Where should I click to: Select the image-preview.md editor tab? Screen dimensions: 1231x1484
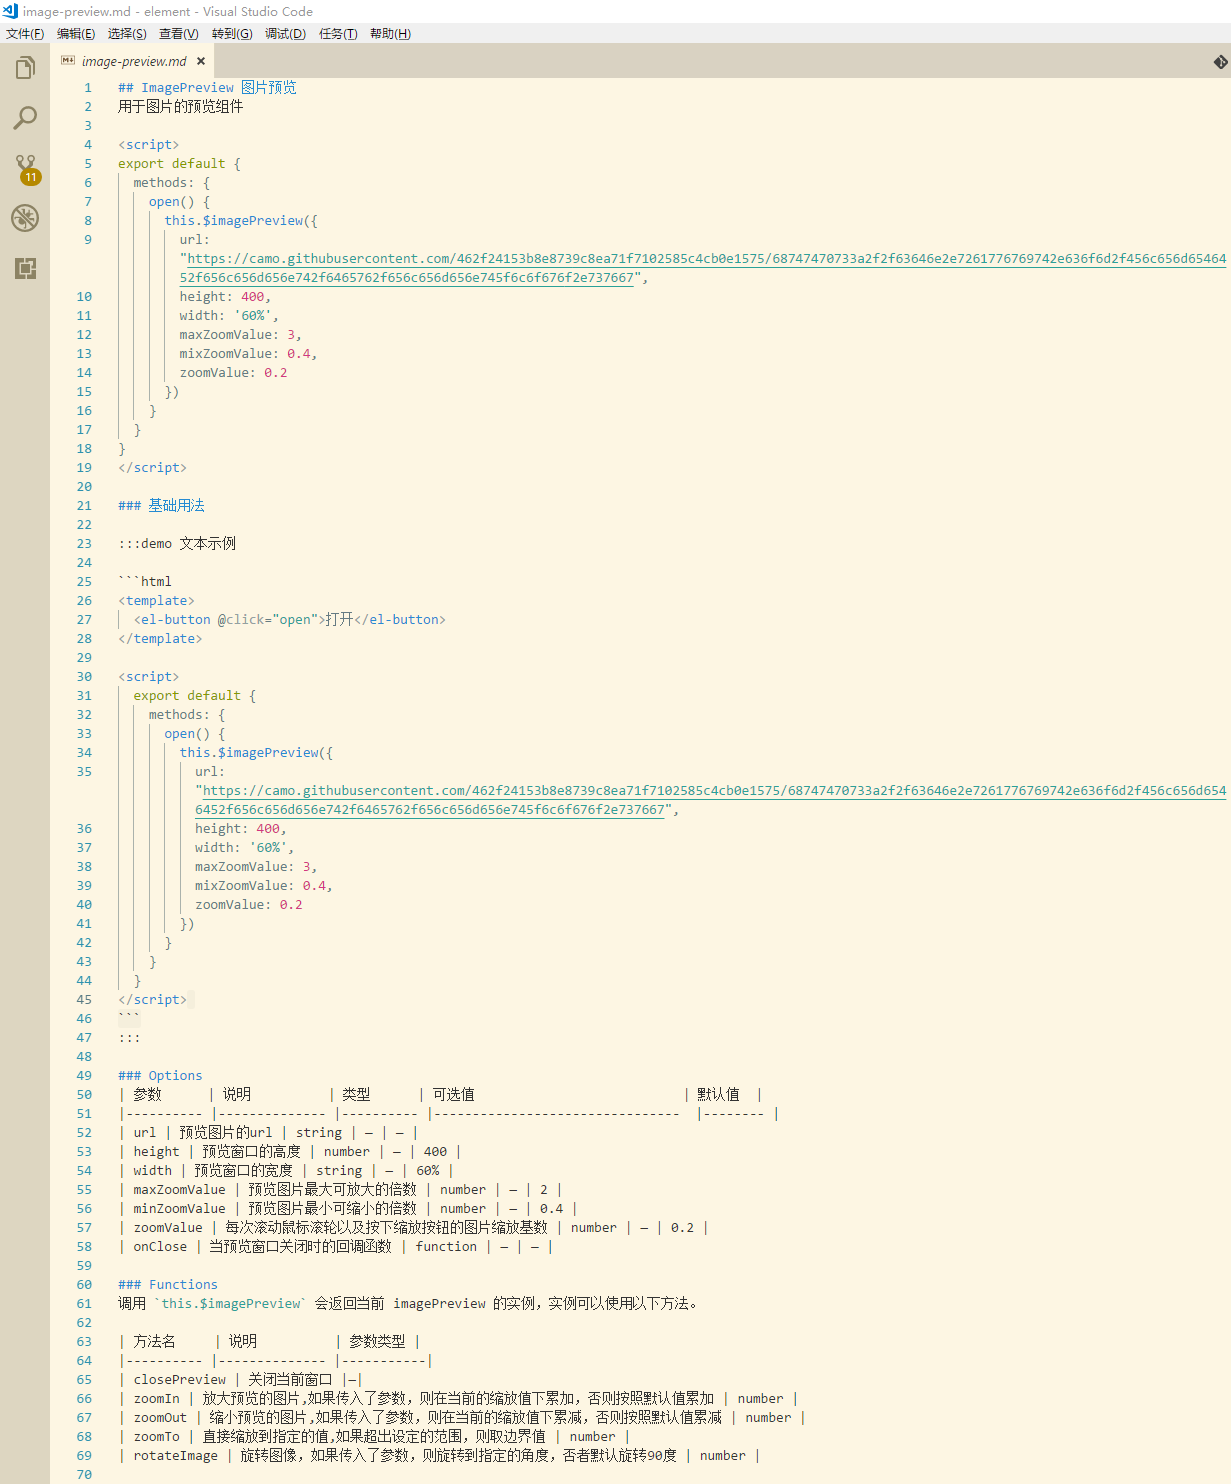point(134,61)
